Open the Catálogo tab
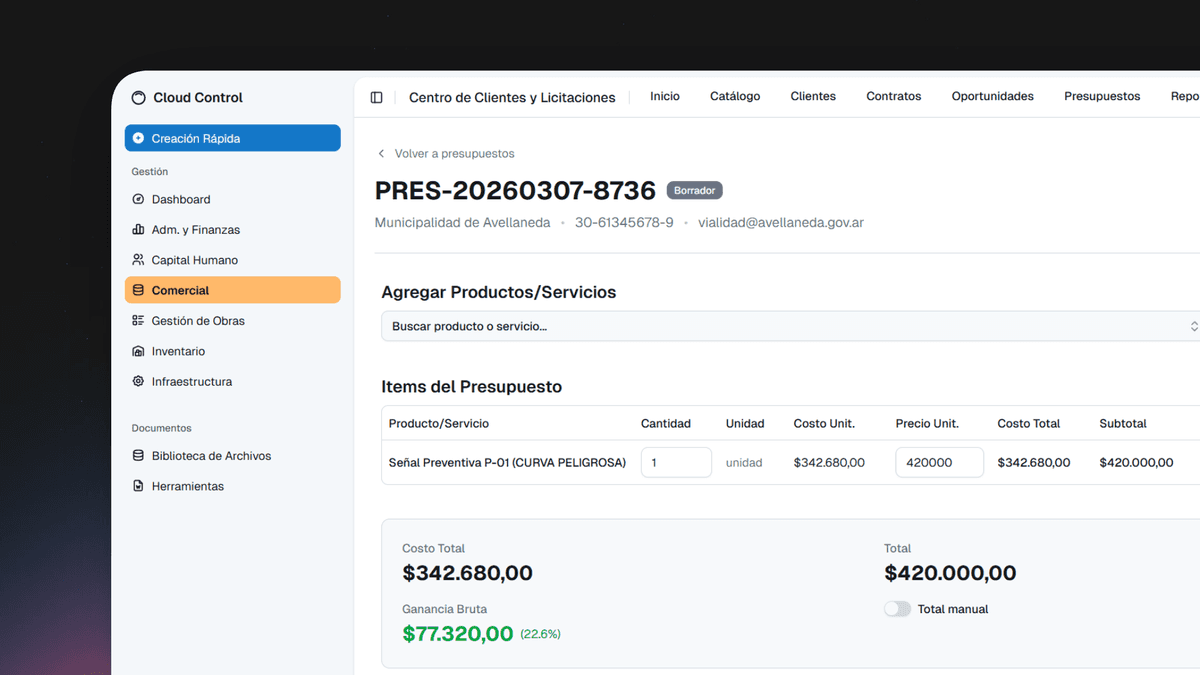The width and height of the screenshot is (1200, 675). tap(735, 96)
